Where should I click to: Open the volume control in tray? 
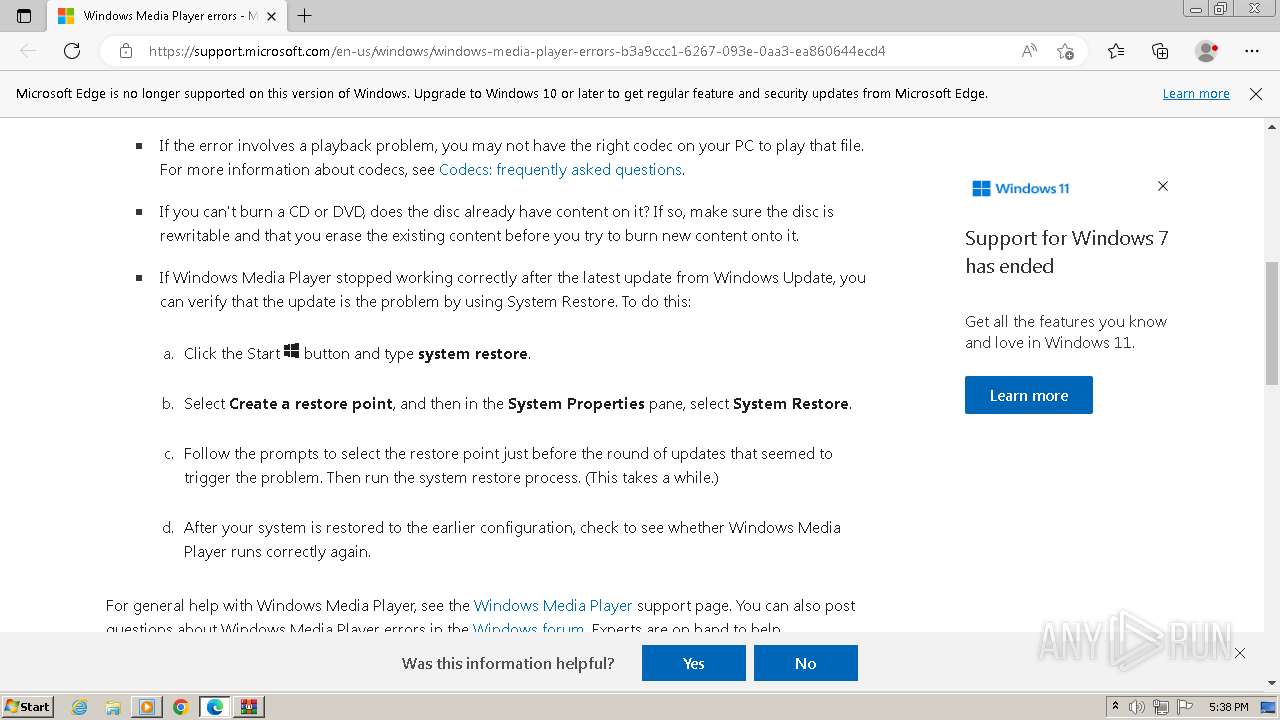pos(1137,707)
